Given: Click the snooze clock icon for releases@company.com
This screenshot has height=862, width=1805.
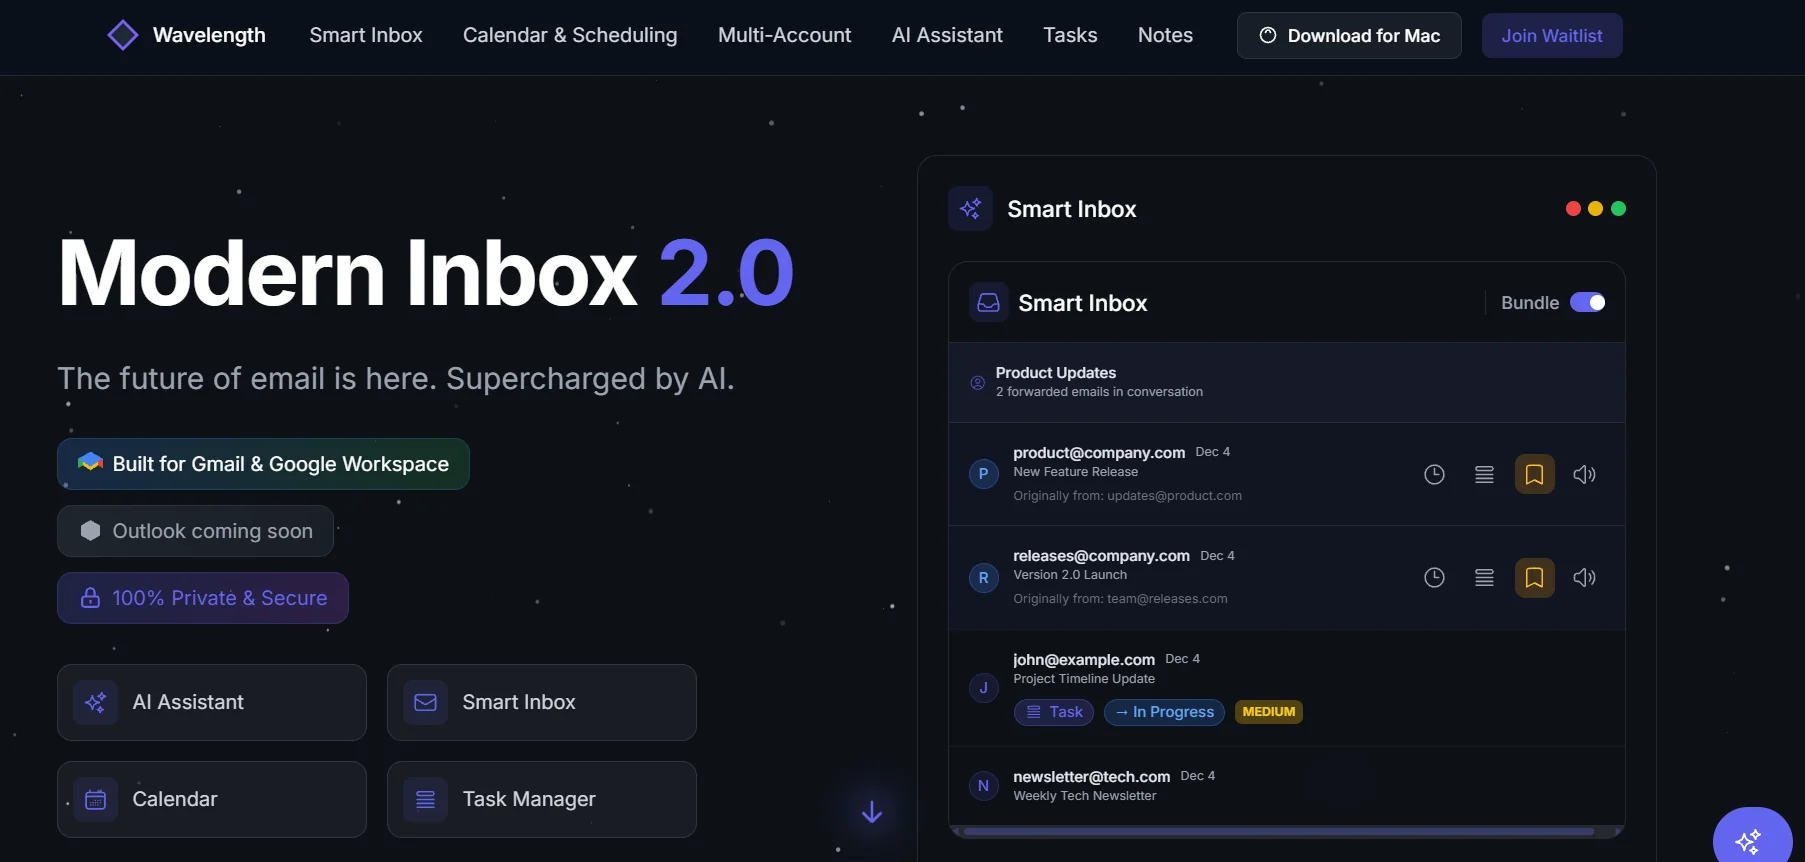Looking at the screenshot, I should coord(1434,578).
